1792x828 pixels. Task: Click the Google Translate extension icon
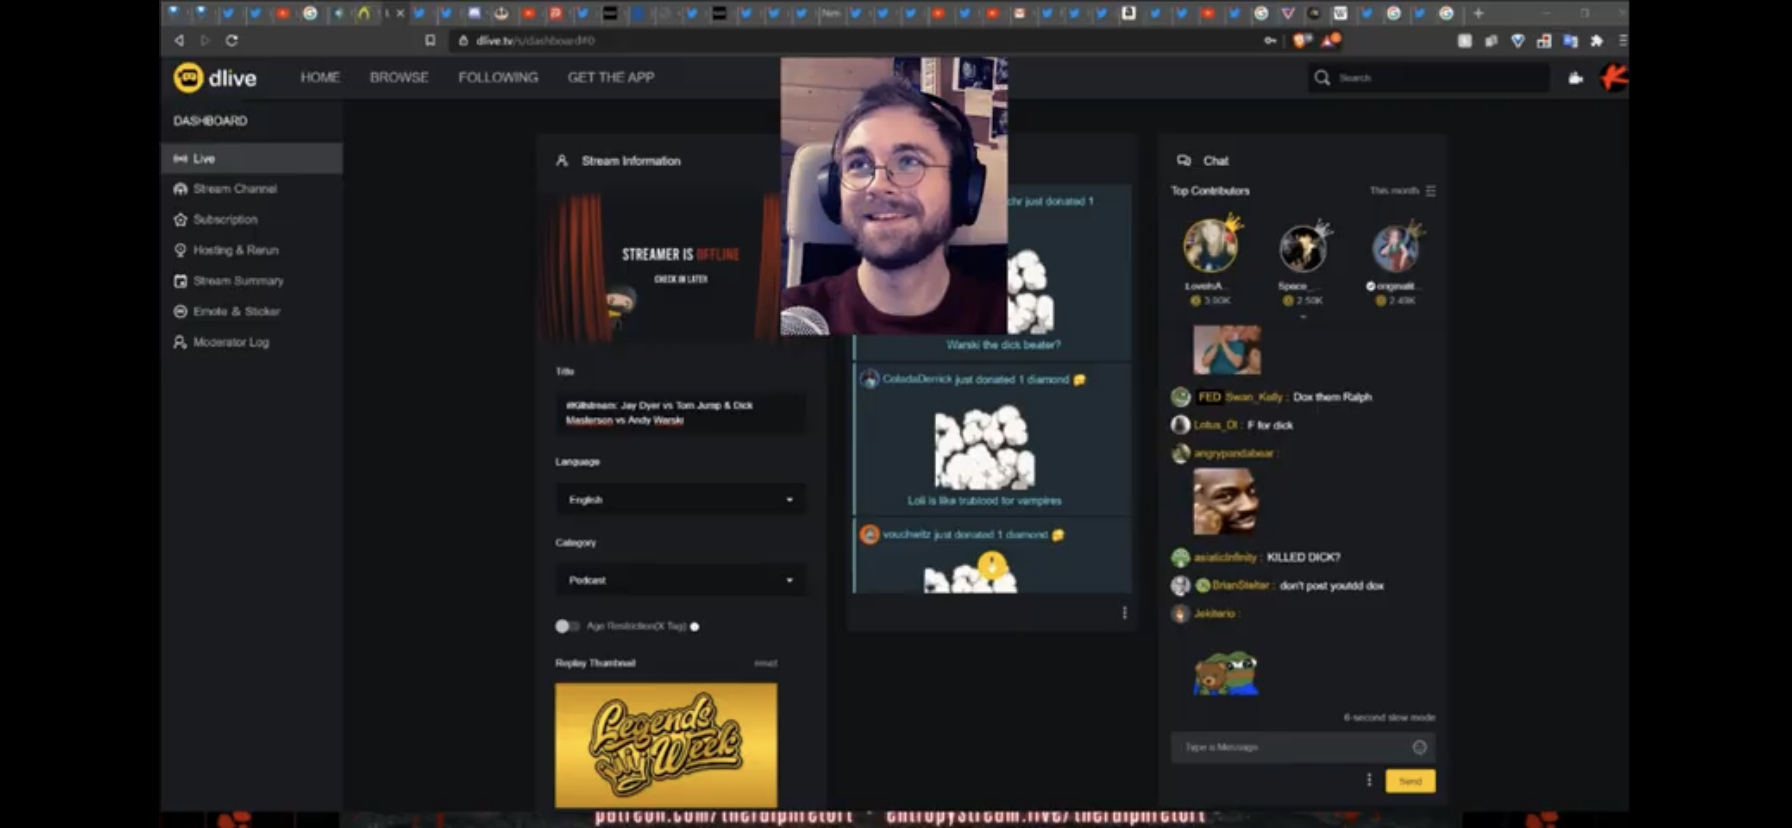point(1570,41)
